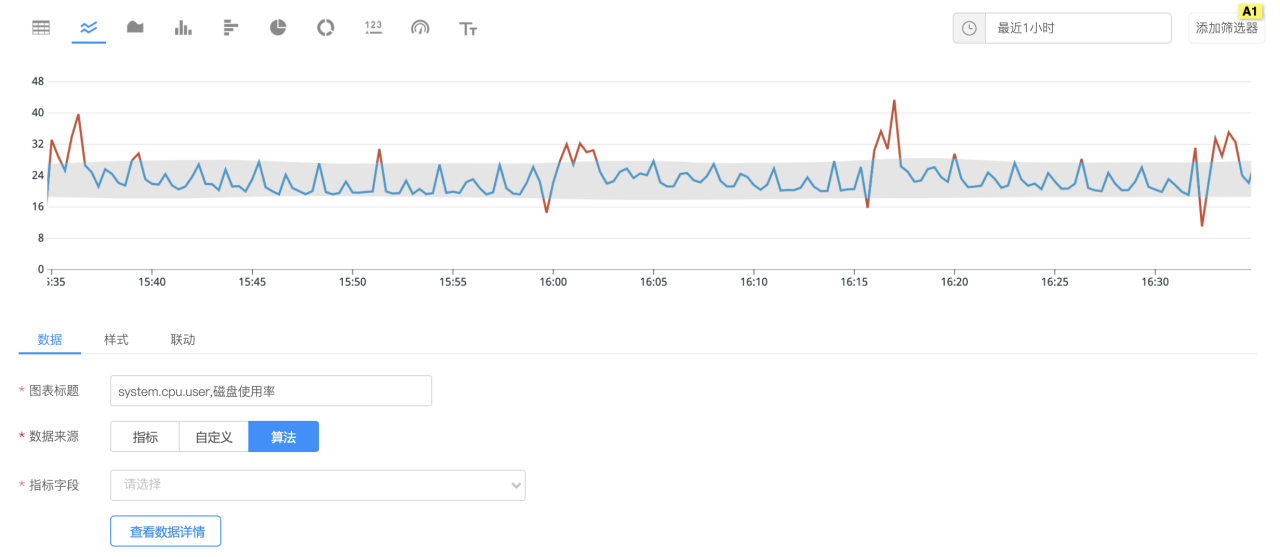The image size is (1280, 557).
Task: Choose 自定义 as data source
Action: 214,437
